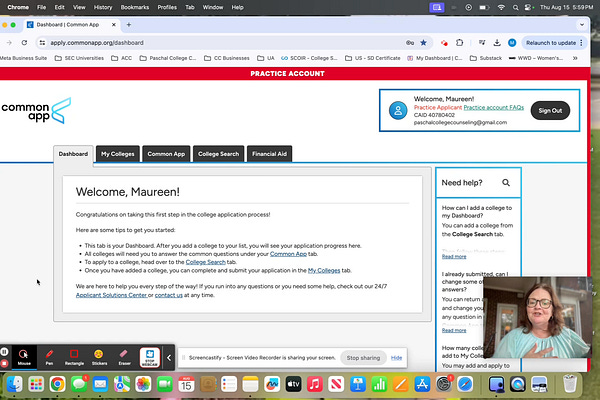Open the Practice account FAQs link

point(494,108)
